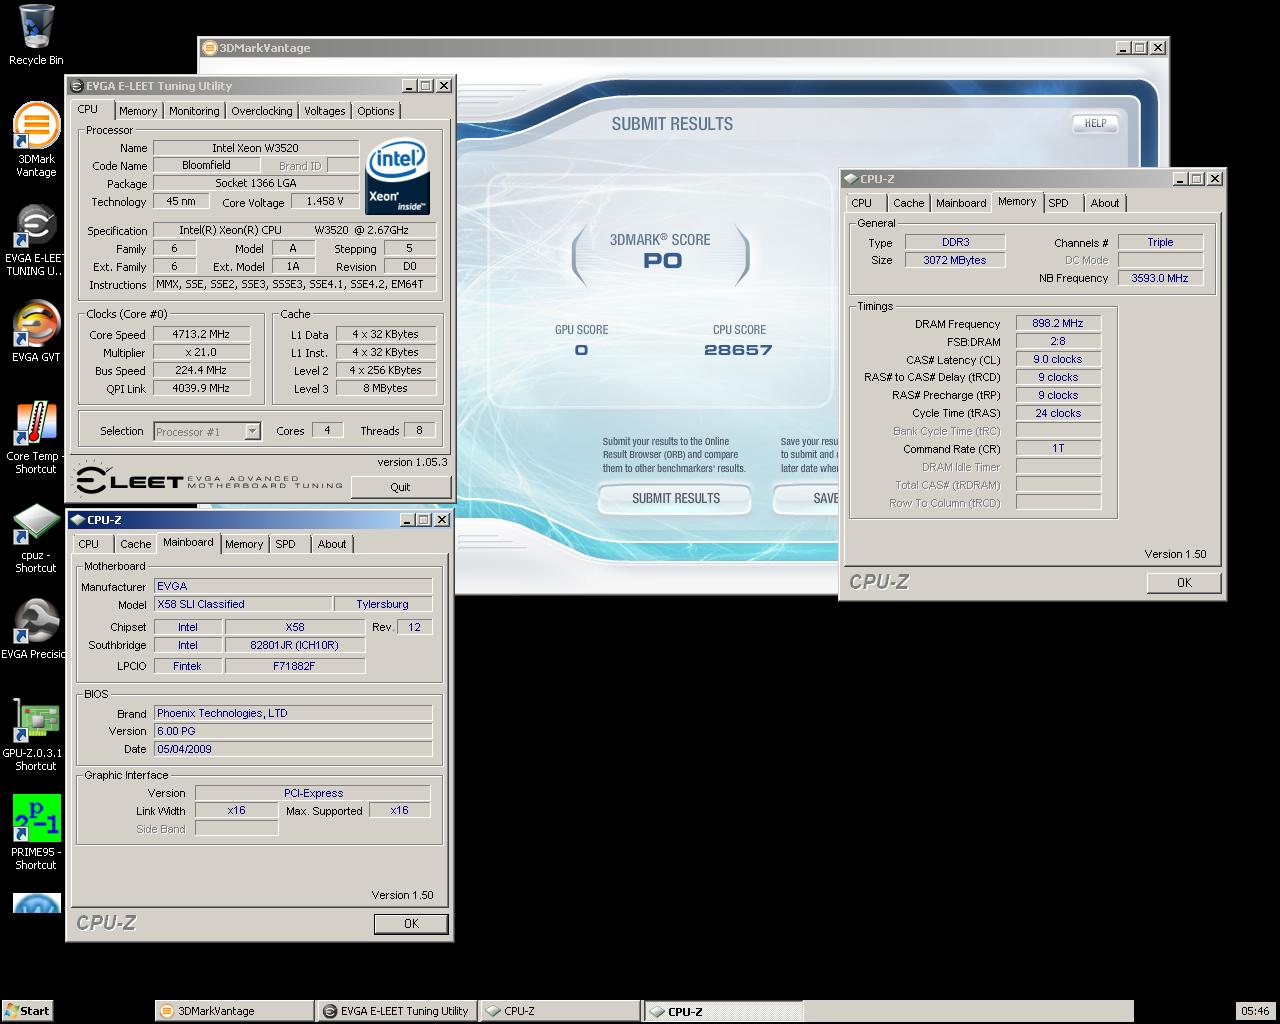Open cpuz shortcut desktop icon
This screenshot has width=1280, height=1024.
[36, 538]
